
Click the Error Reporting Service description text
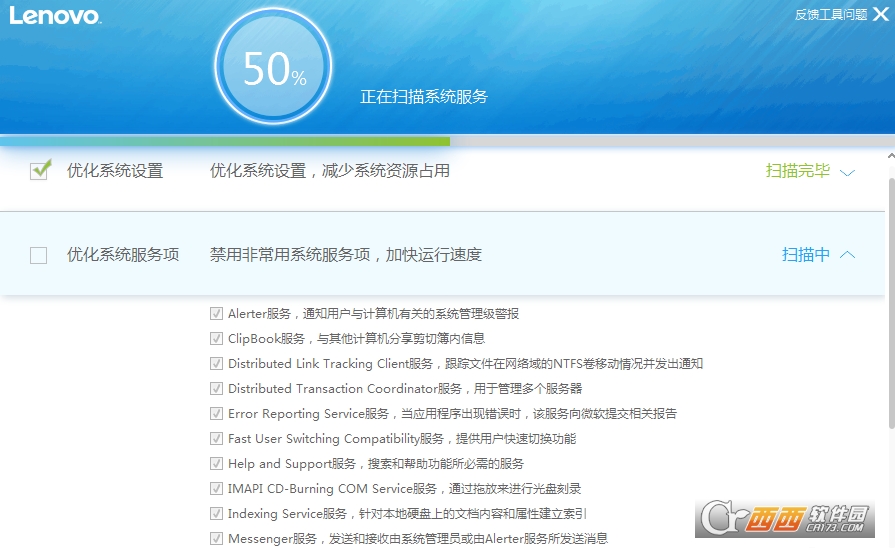pos(452,413)
